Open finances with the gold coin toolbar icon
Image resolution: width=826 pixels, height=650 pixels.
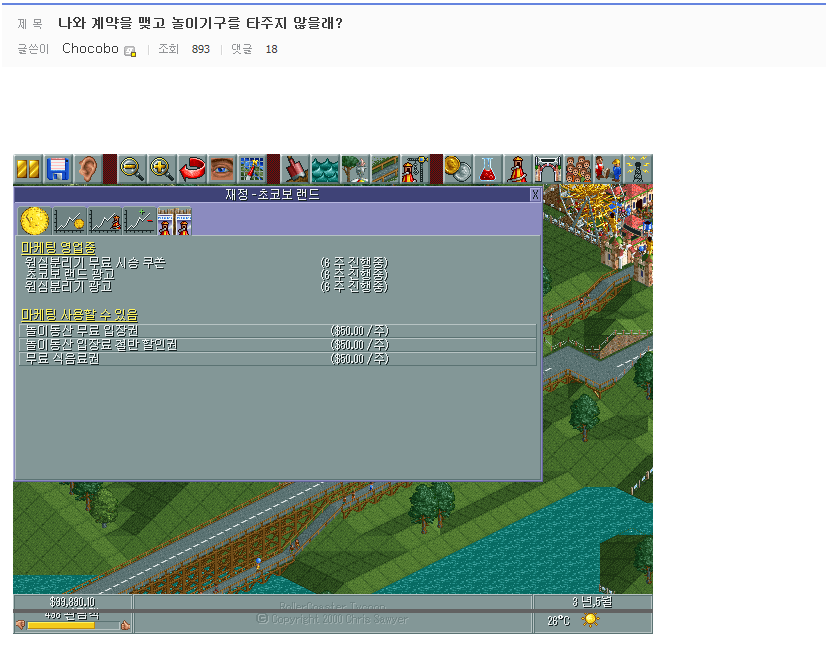(458, 169)
